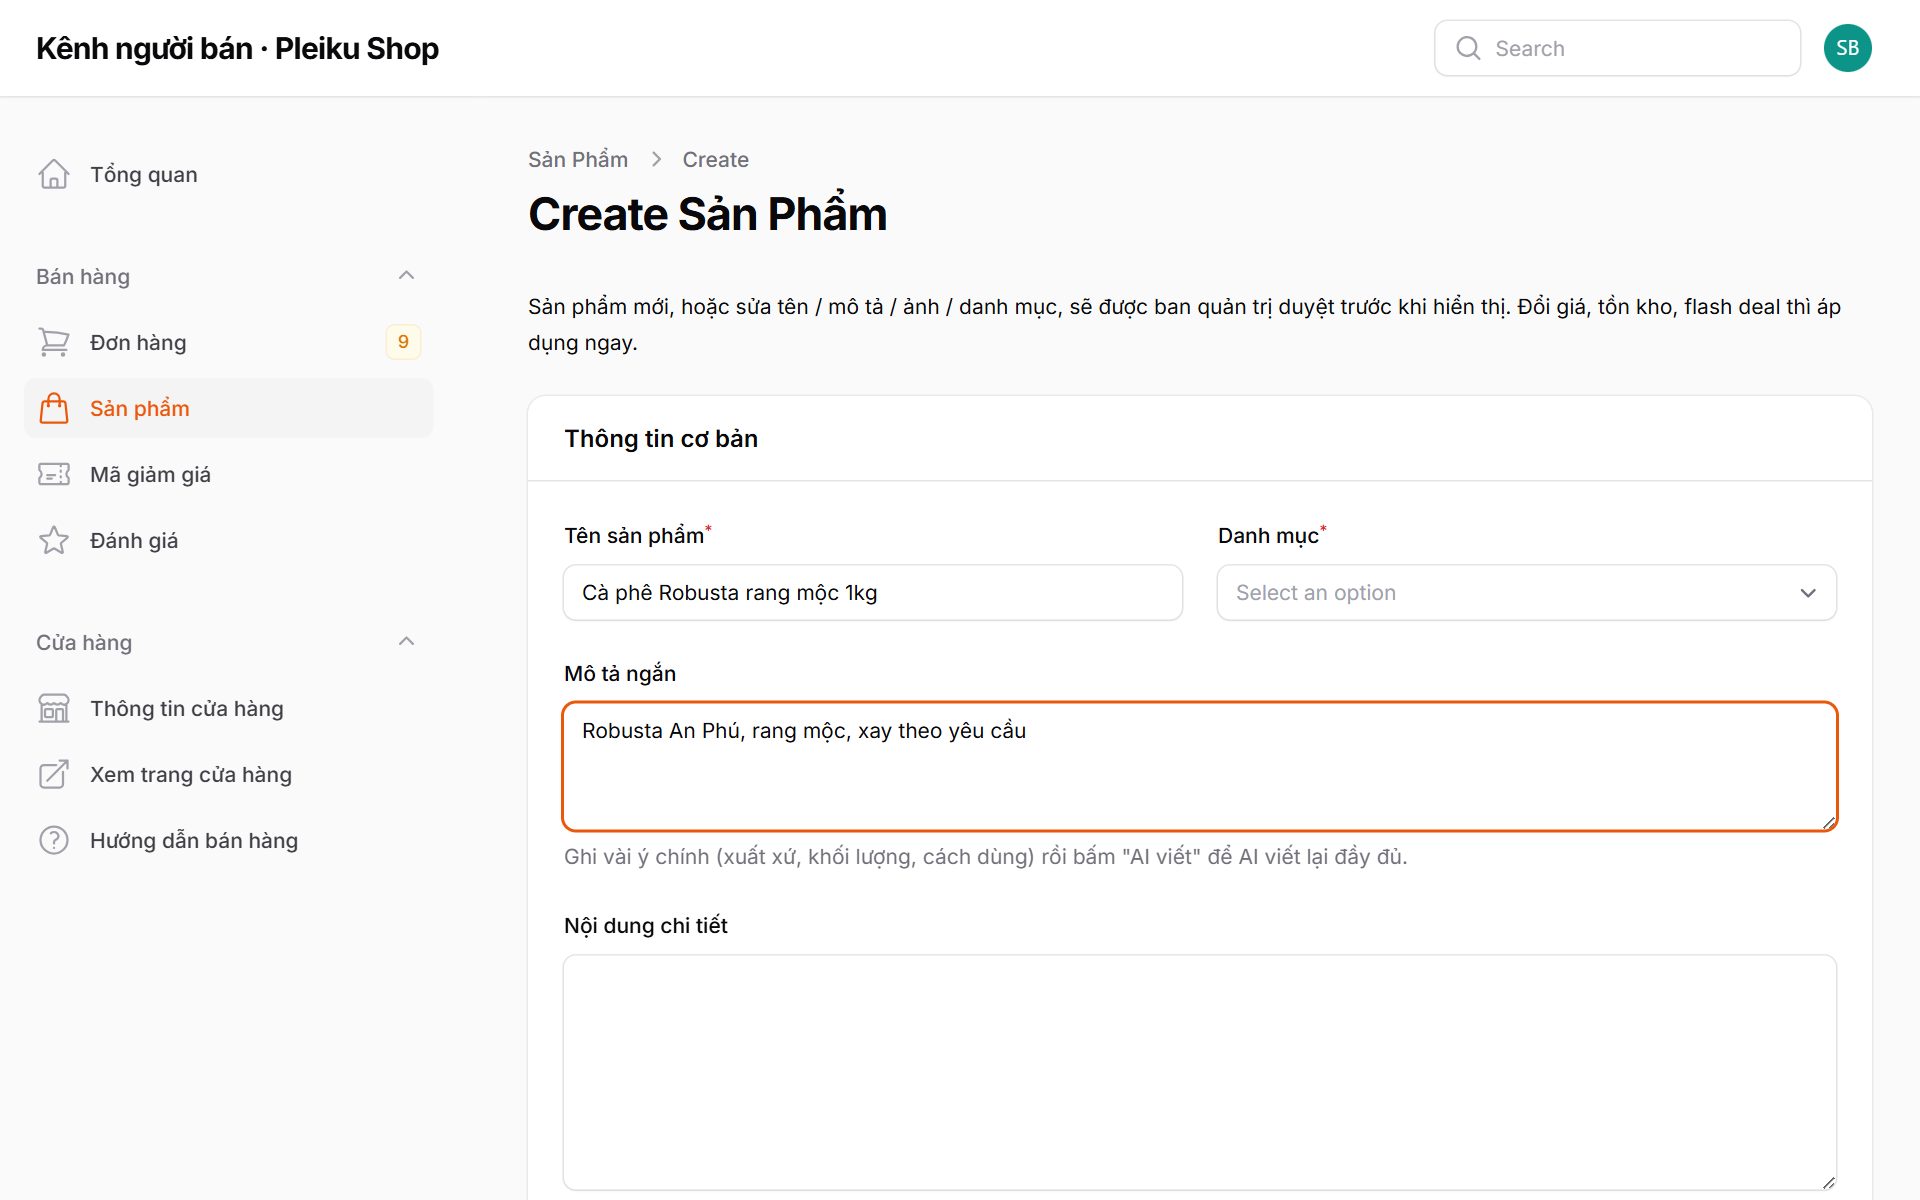Click the Sản Phẩm breadcrumb link
This screenshot has height=1200, width=1920.
pos(578,160)
